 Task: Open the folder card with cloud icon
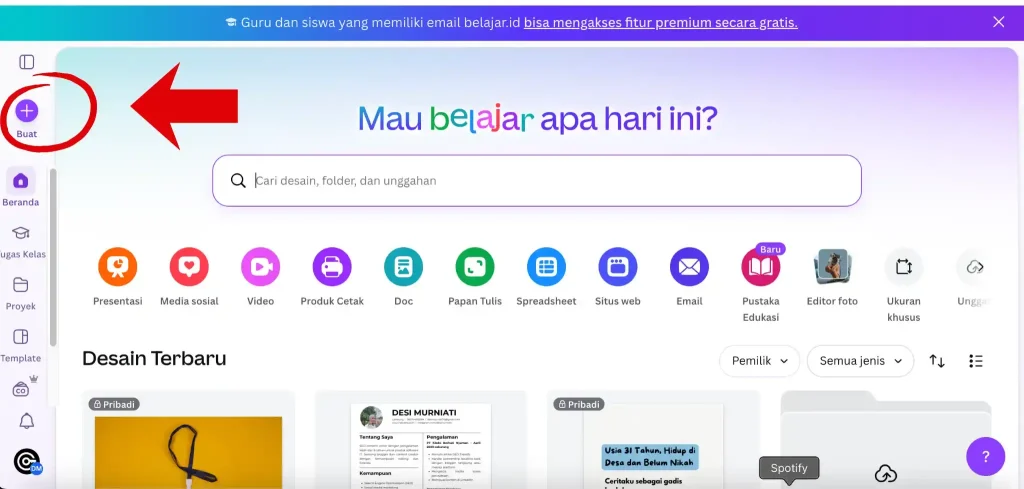point(886,439)
